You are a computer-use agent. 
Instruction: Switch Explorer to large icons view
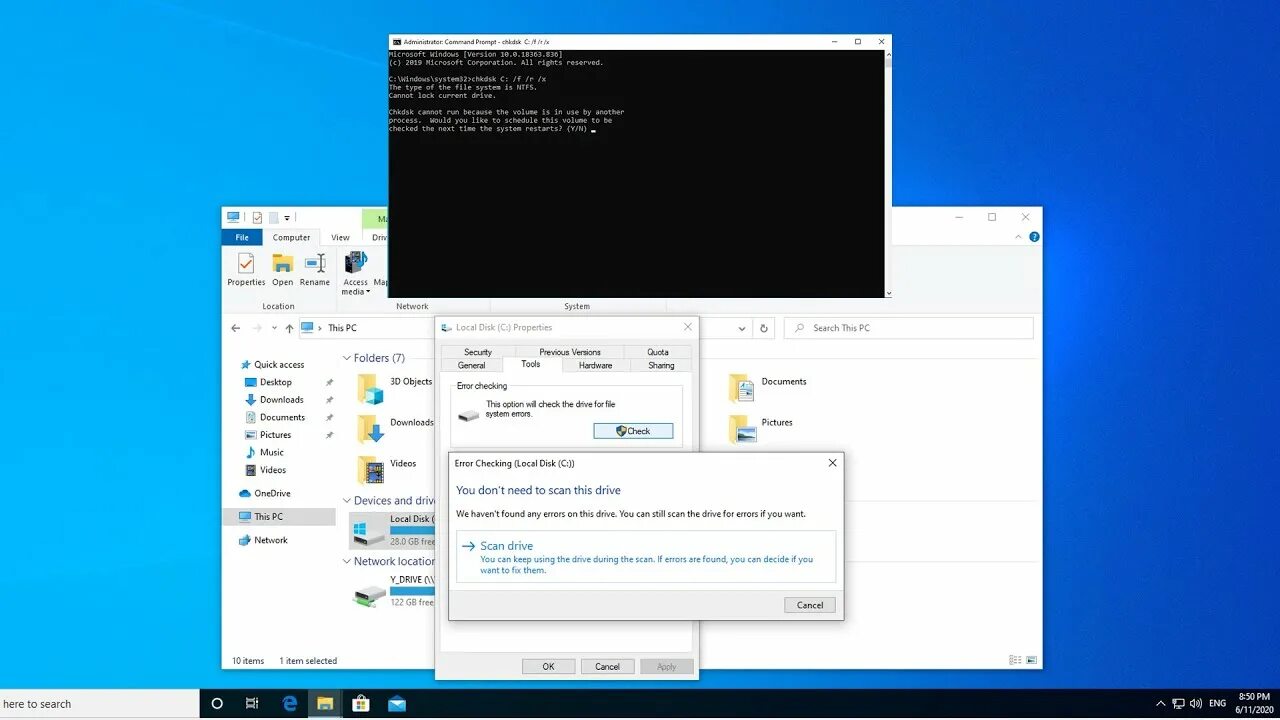click(x=1031, y=660)
